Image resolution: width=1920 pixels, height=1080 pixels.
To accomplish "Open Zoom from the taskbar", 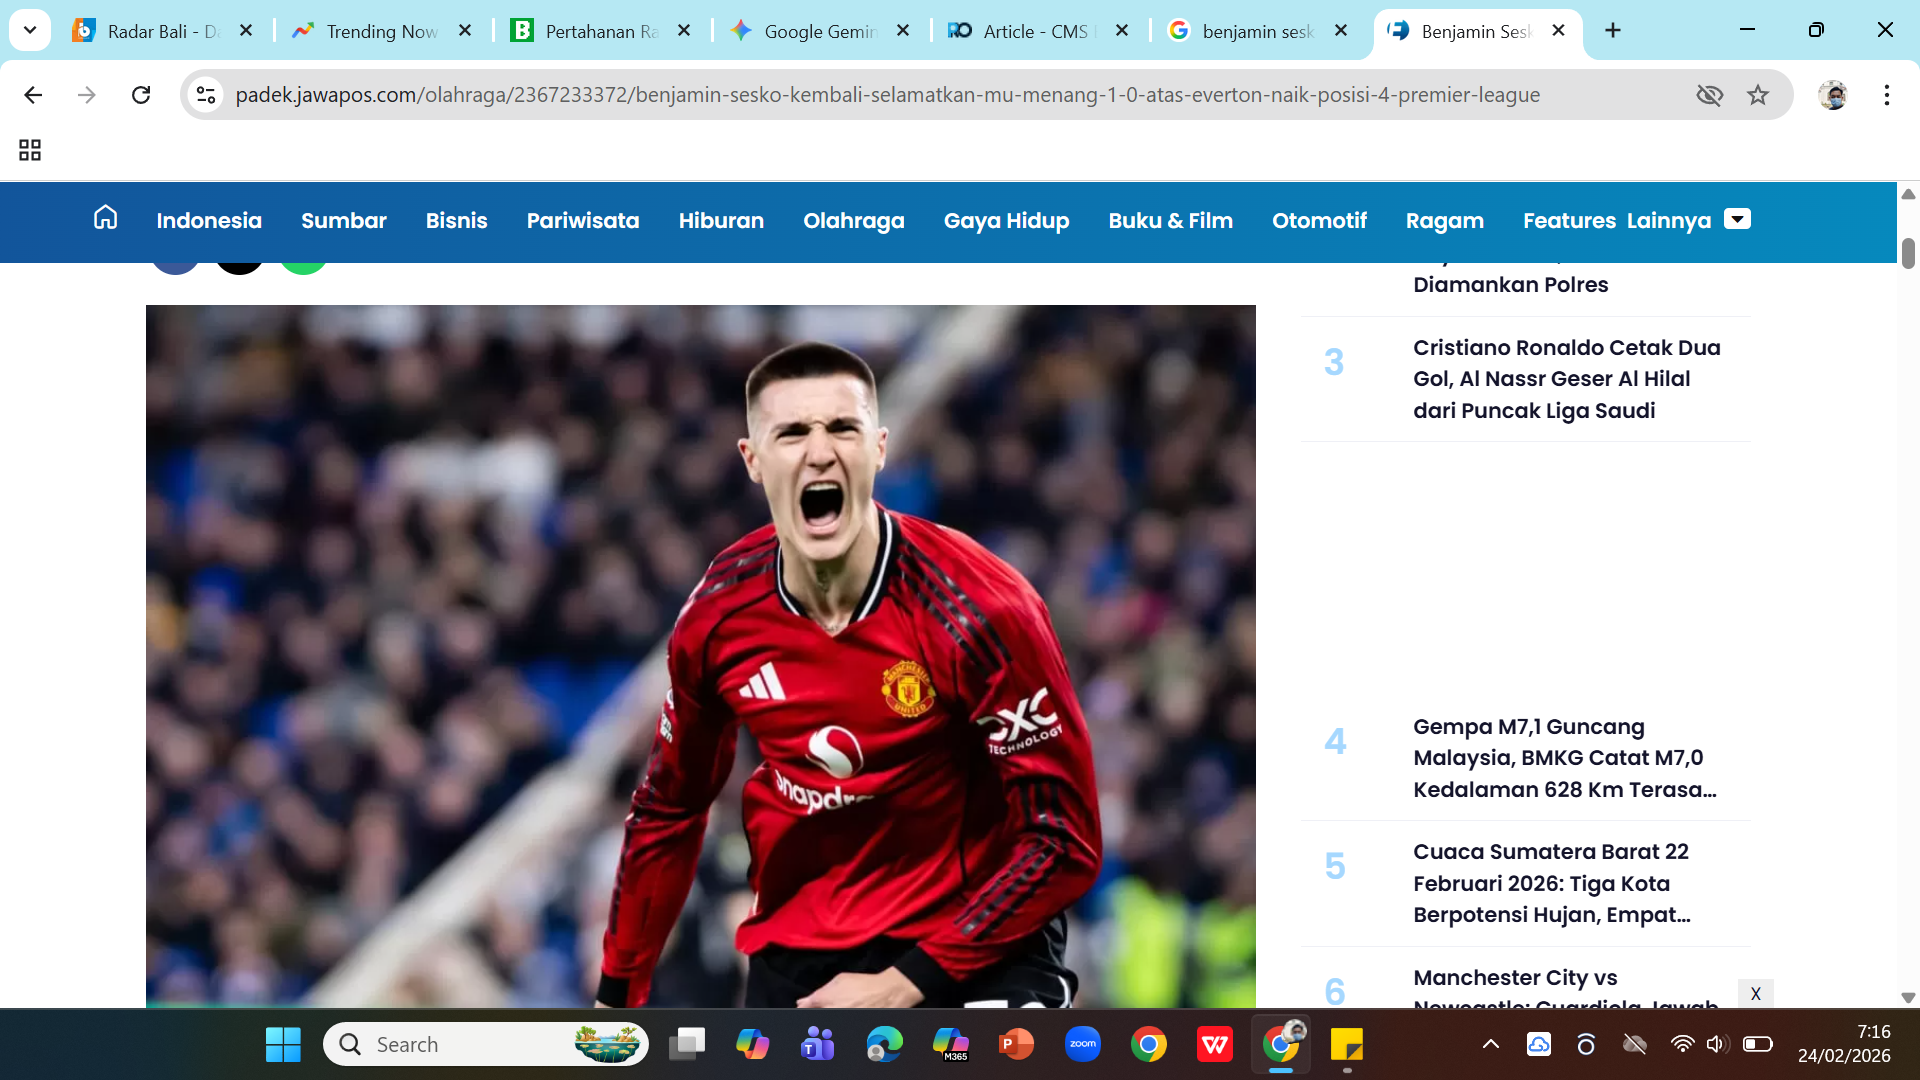I will click(1083, 1045).
